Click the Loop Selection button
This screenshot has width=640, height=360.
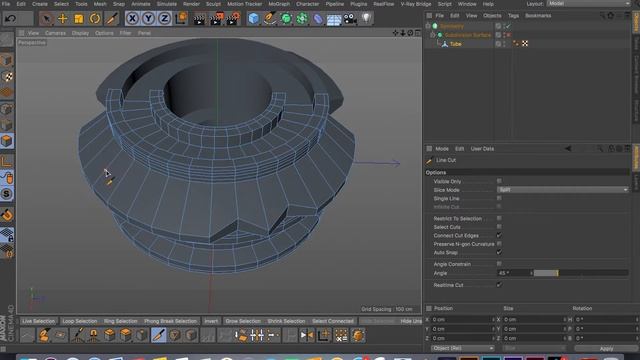pyautogui.click(x=80, y=321)
